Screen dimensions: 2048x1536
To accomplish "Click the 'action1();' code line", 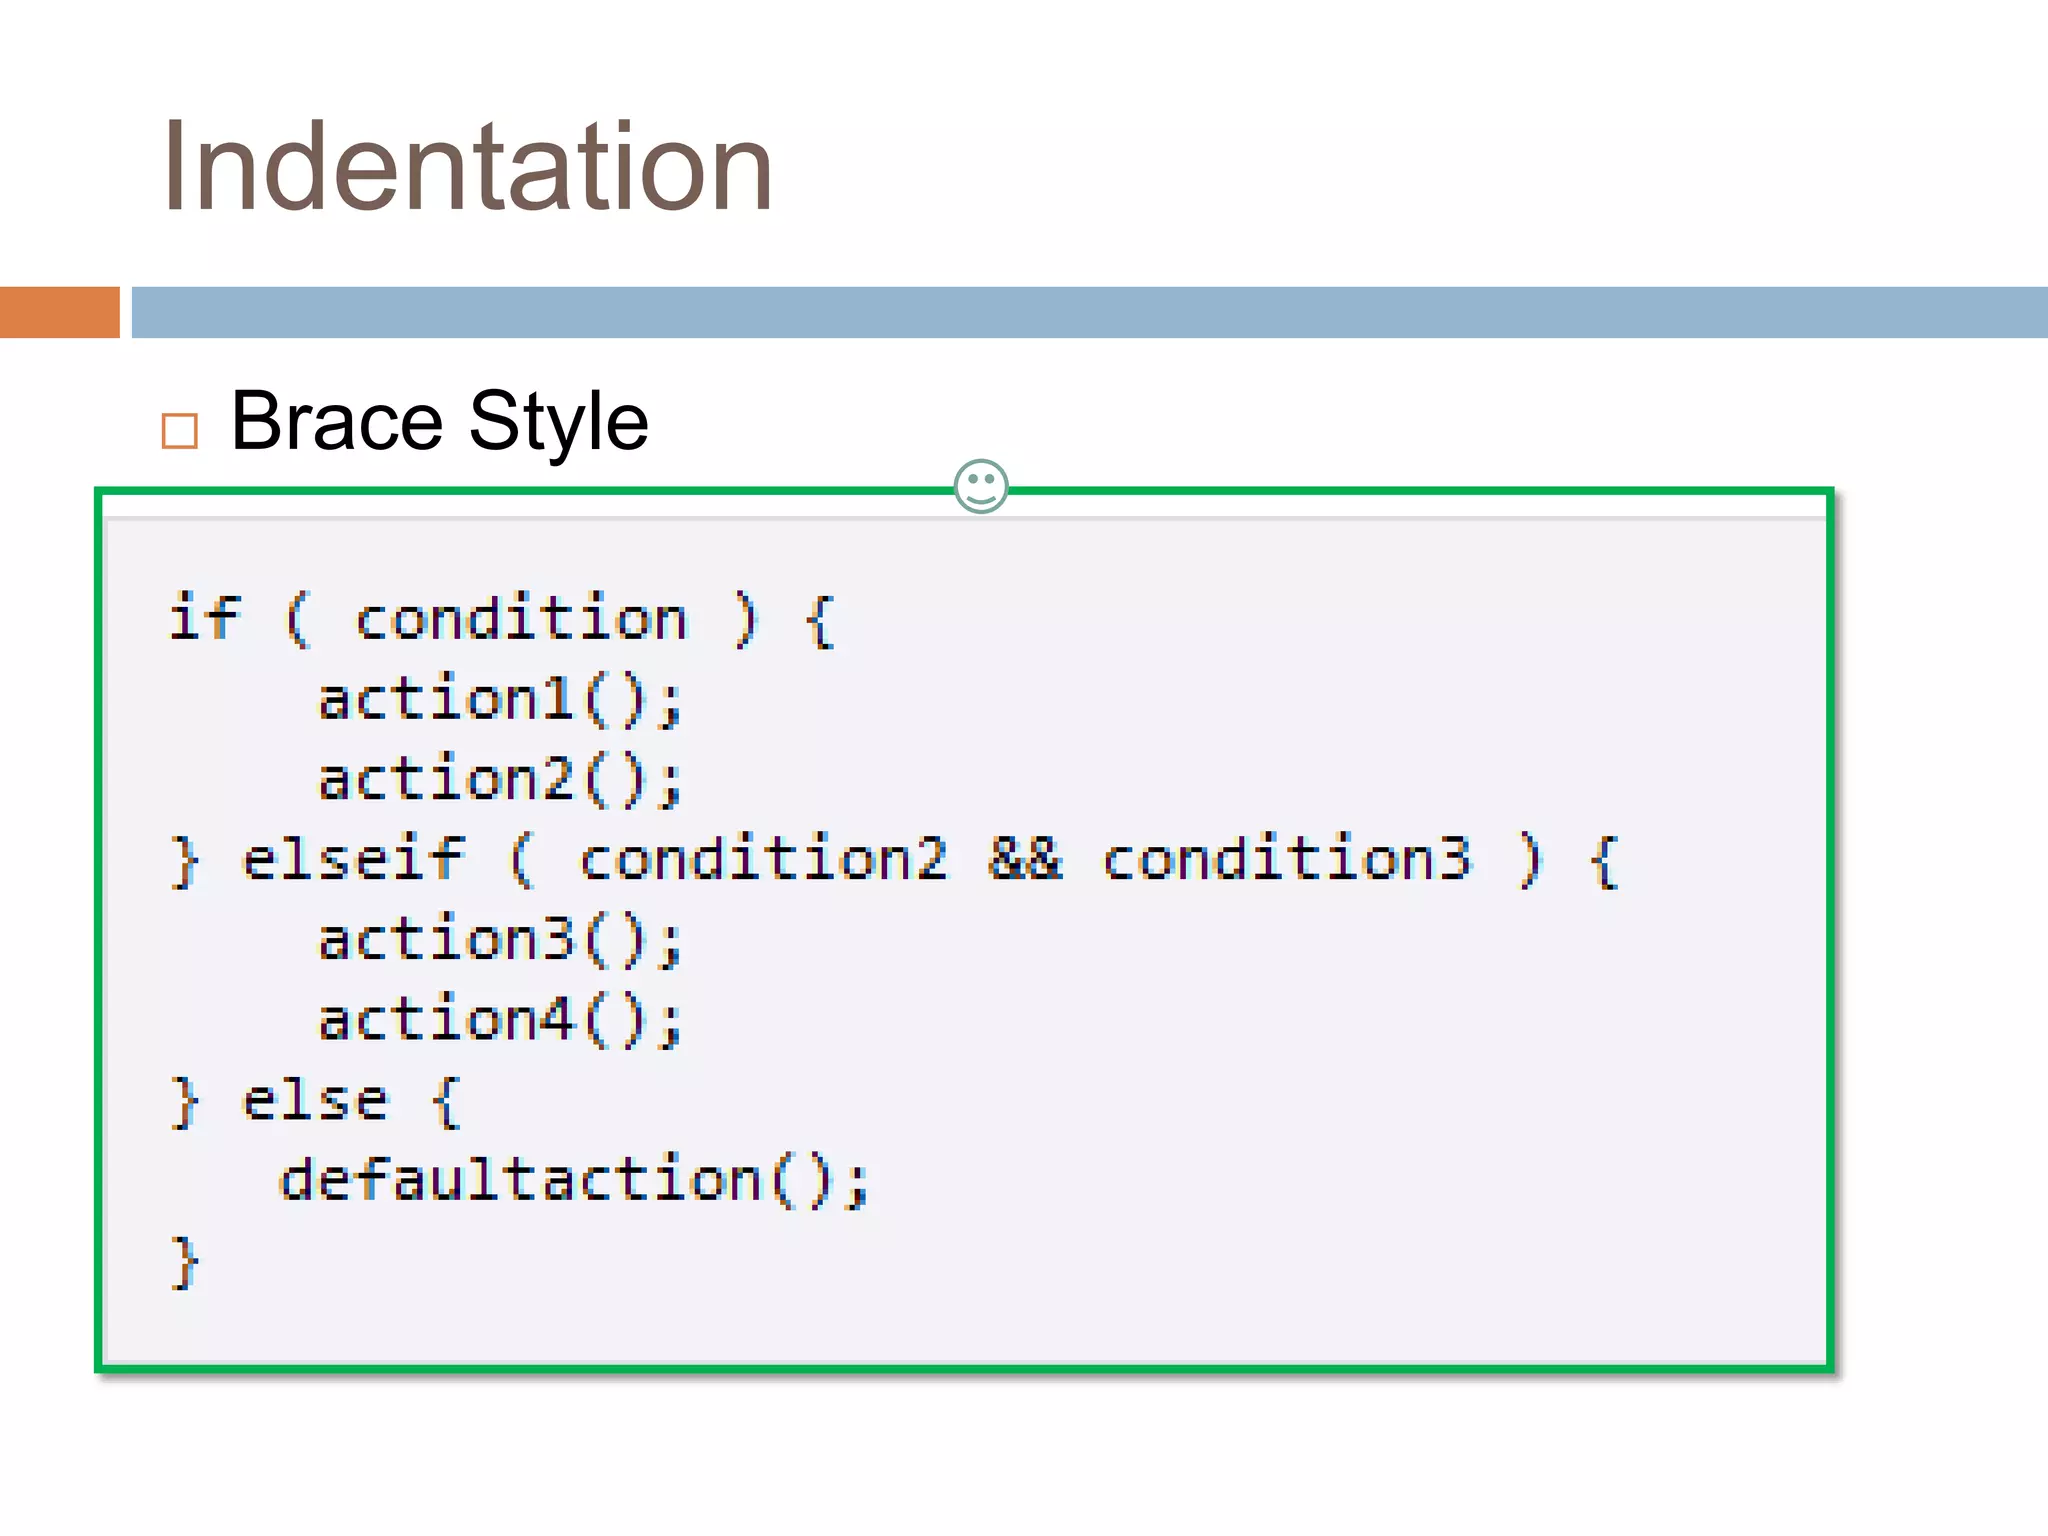I will pos(500,700).
